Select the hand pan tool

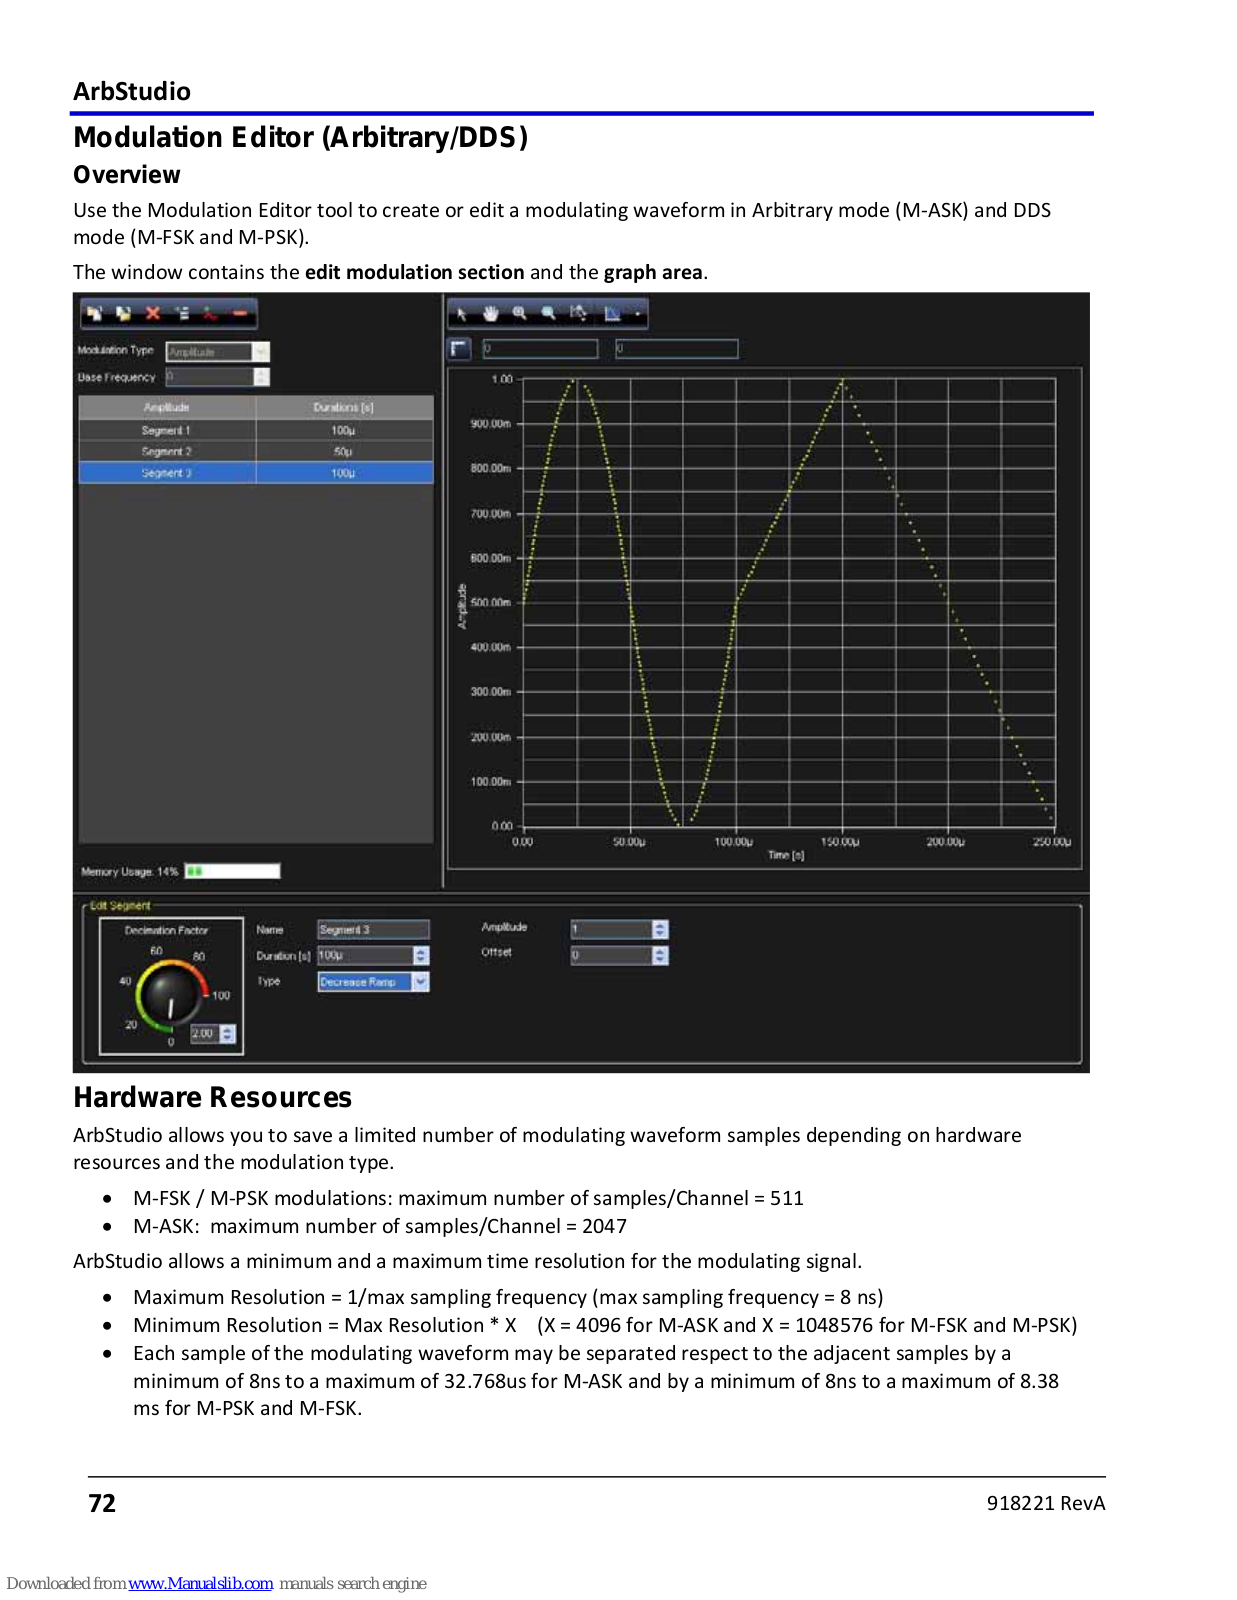click(491, 314)
